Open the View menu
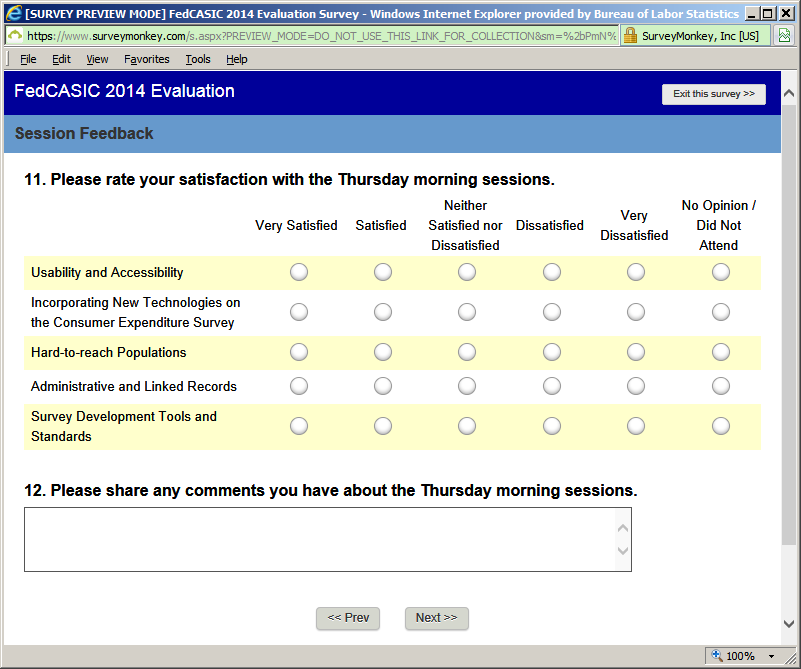 (97, 59)
